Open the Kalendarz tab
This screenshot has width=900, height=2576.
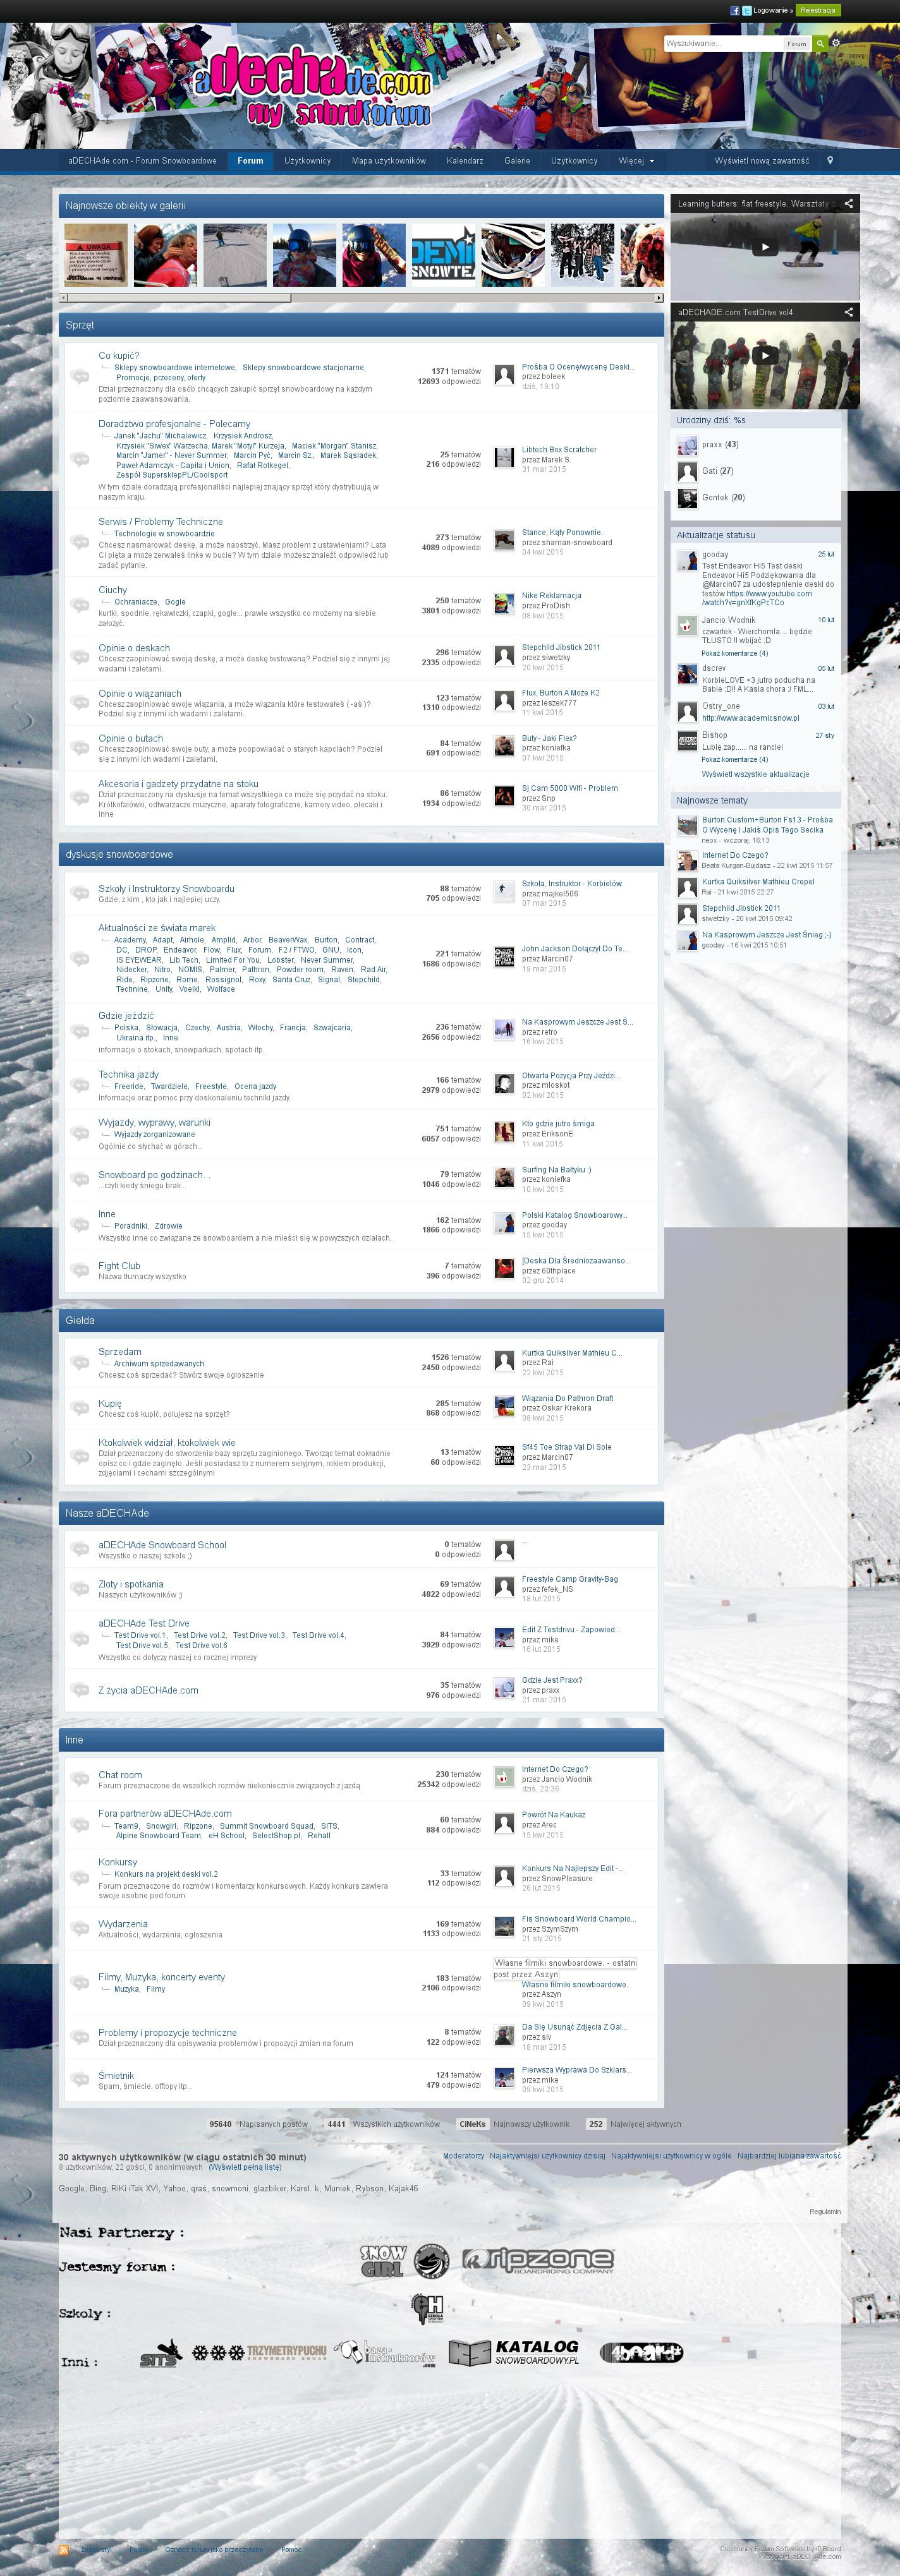pos(465,161)
